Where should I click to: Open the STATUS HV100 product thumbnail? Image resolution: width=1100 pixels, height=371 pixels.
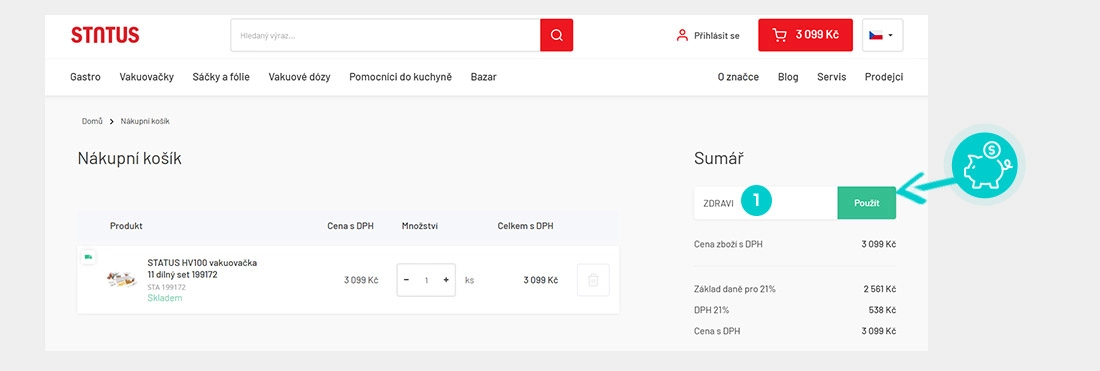point(121,279)
